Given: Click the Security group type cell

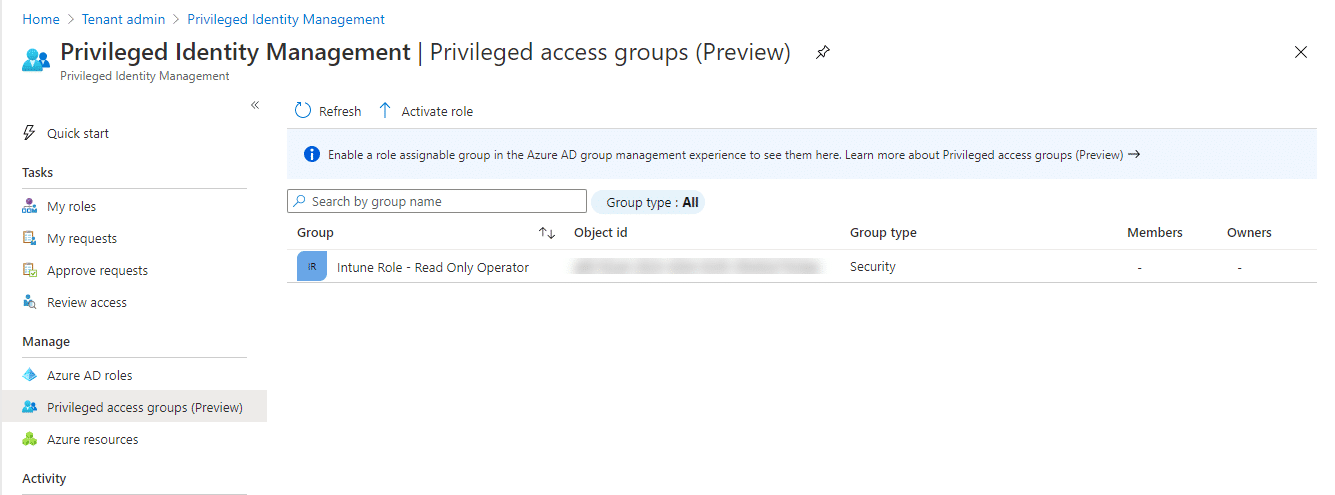Looking at the screenshot, I should point(873,267).
